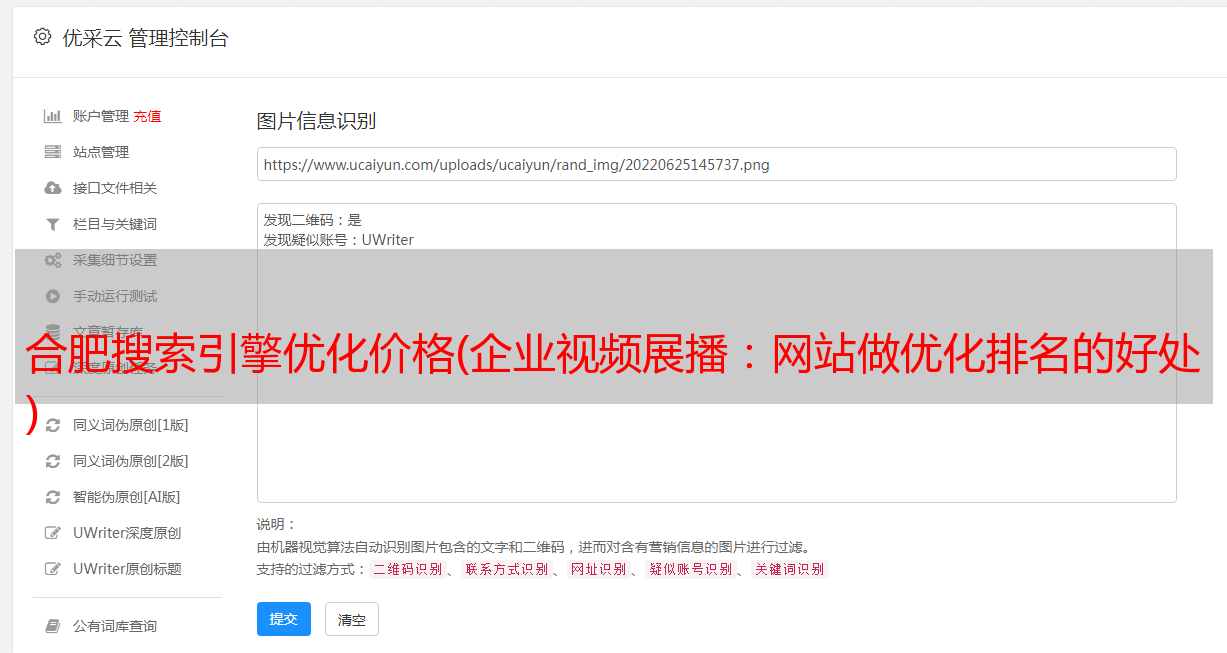Image resolution: width=1227 pixels, height=653 pixels.
Task: Open the 站点管理 menu item
Action: [101, 152]
